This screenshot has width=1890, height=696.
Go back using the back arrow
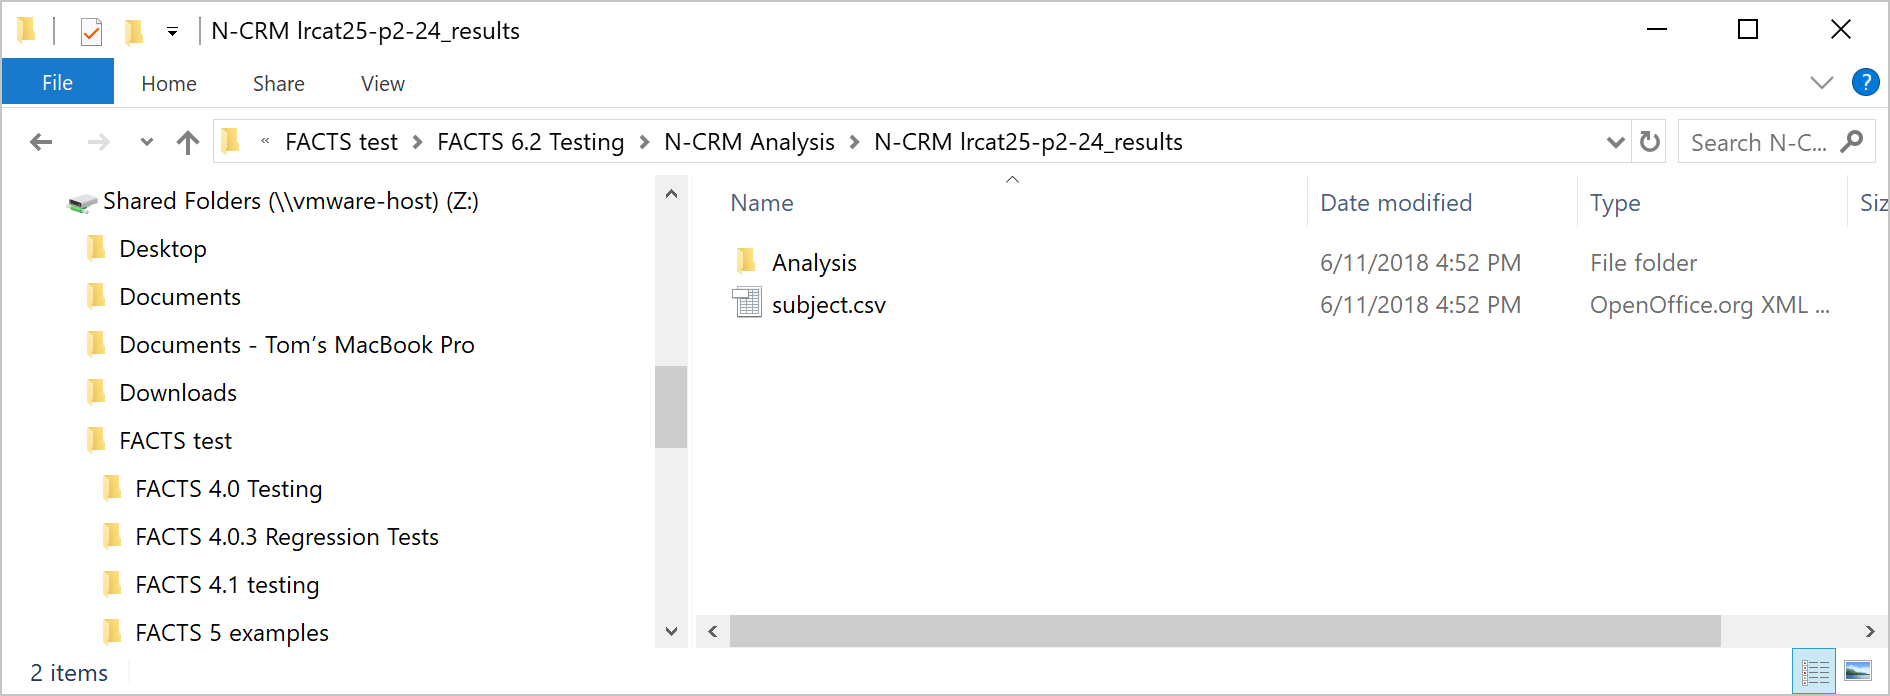pyautogui.click(x=41, y=142)
